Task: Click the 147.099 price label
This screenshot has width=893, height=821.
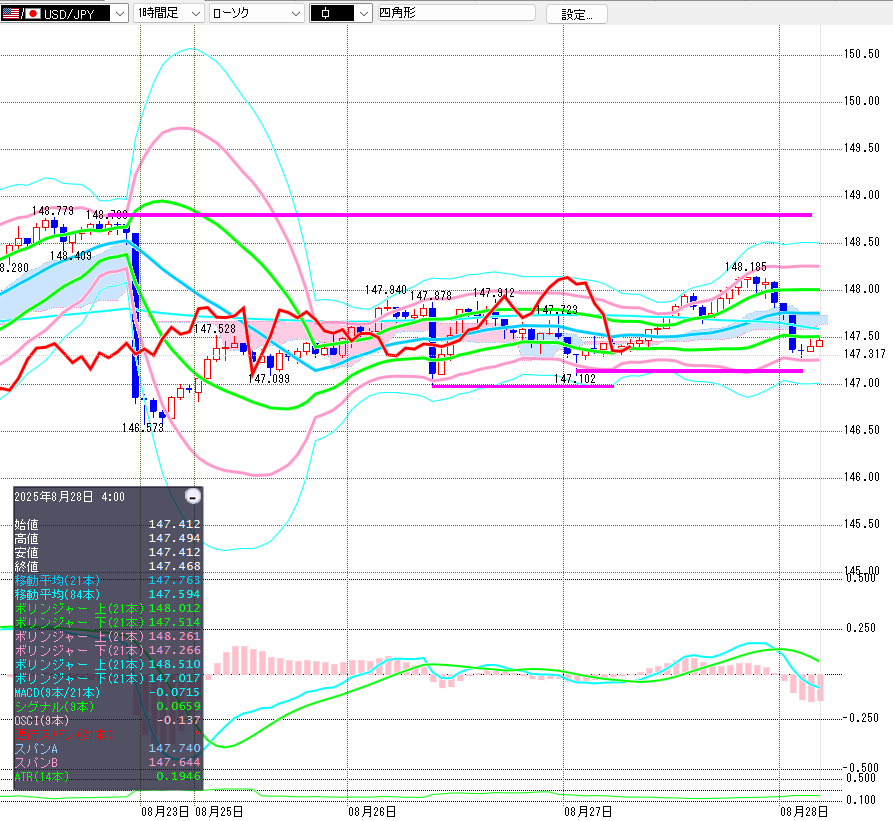Action: [269, 379]
